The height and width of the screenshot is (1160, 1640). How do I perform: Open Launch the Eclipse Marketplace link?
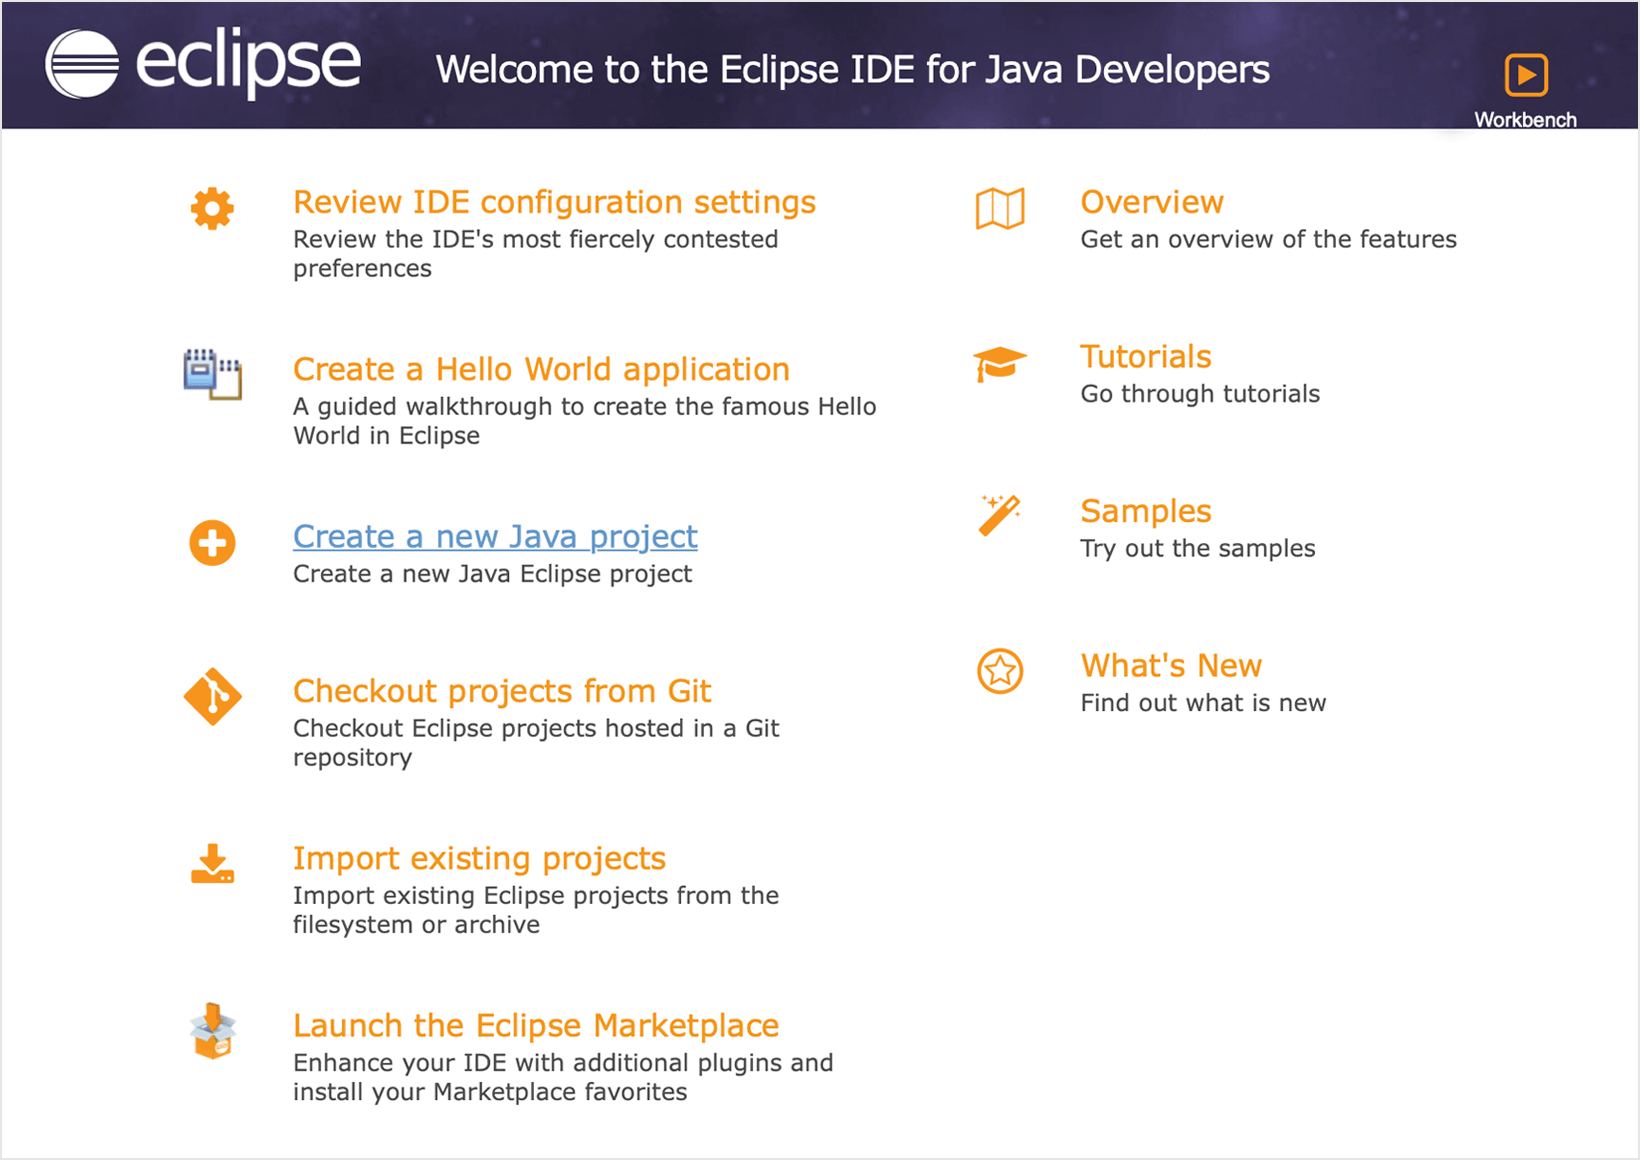[536, 1025]
